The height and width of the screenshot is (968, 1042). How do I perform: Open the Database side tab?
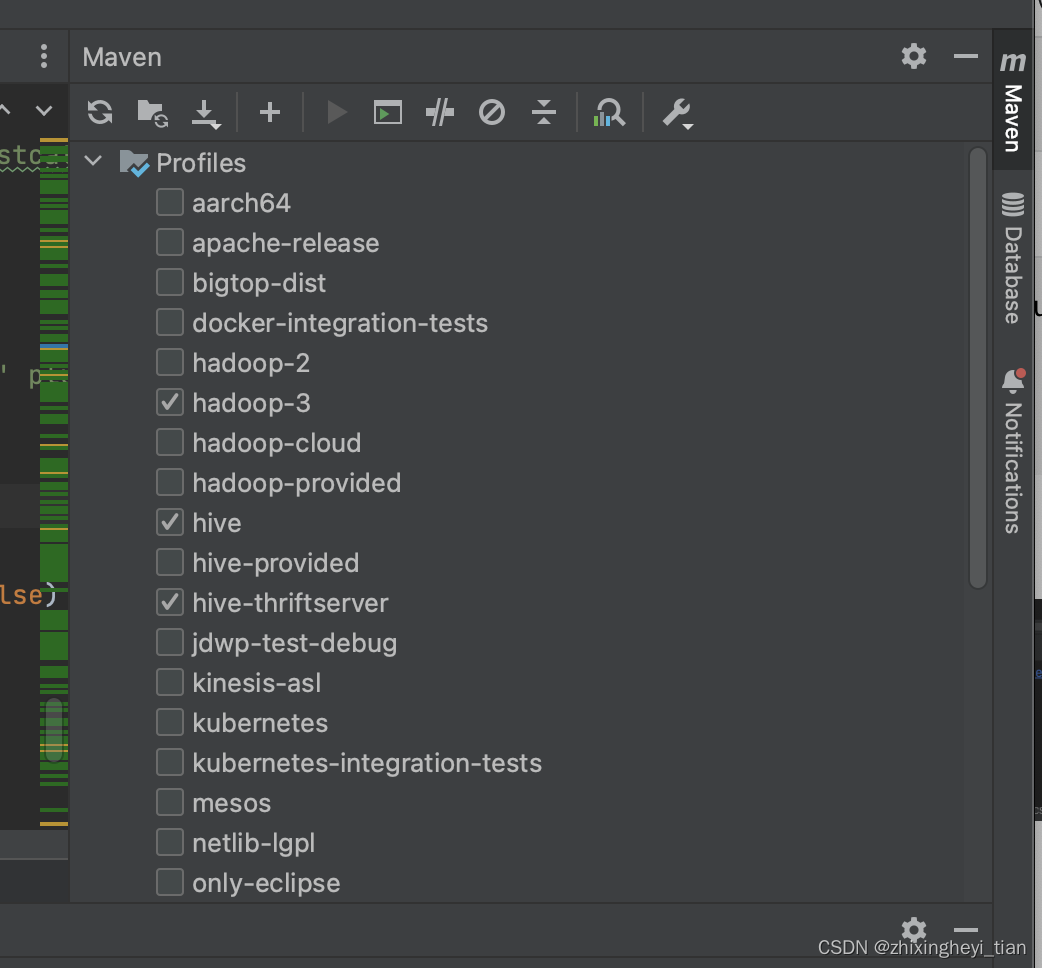(x=1012, y=257)
